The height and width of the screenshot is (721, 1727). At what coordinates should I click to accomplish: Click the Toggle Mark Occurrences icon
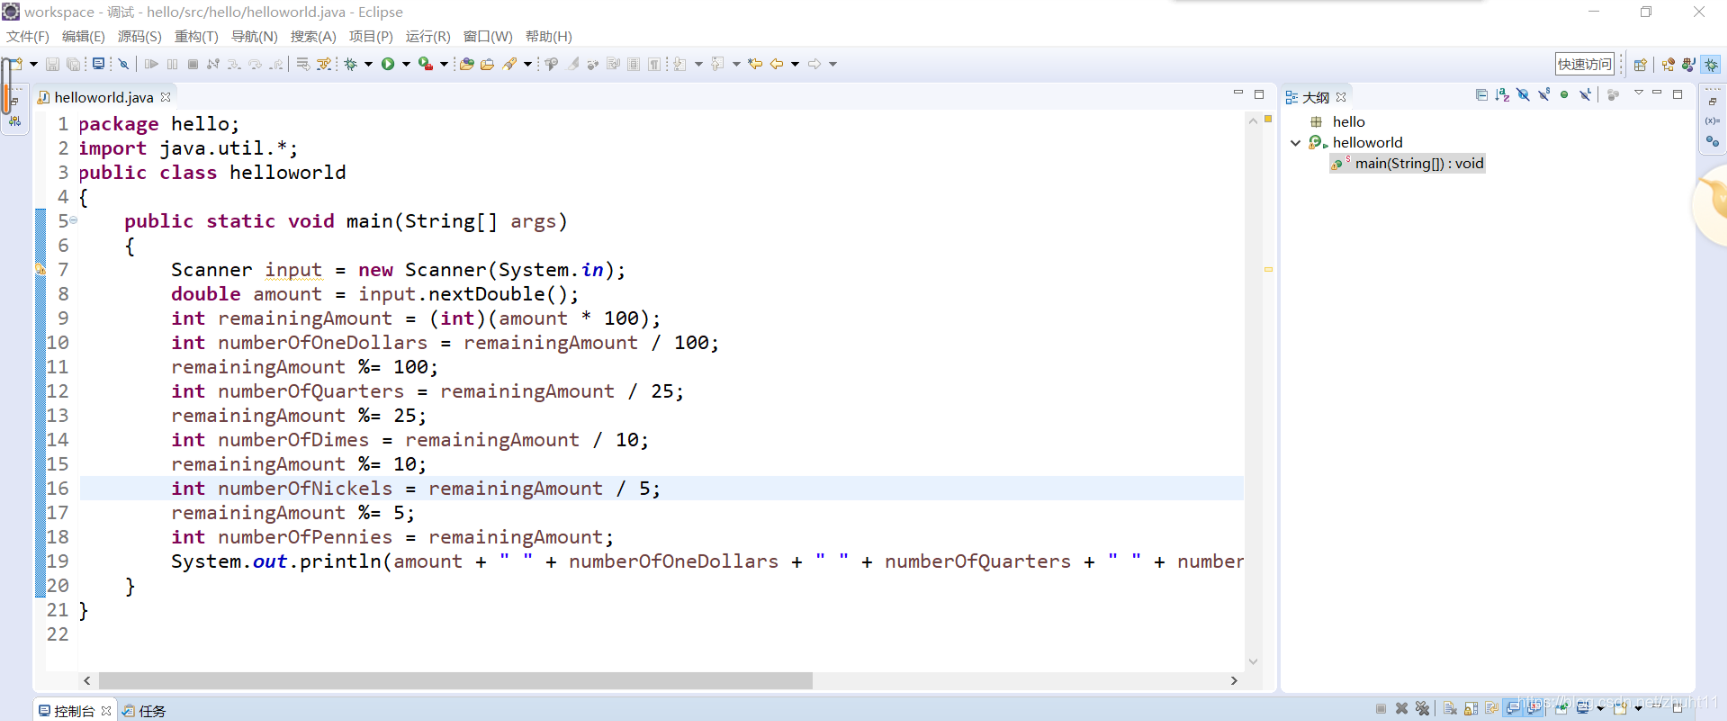572,64
